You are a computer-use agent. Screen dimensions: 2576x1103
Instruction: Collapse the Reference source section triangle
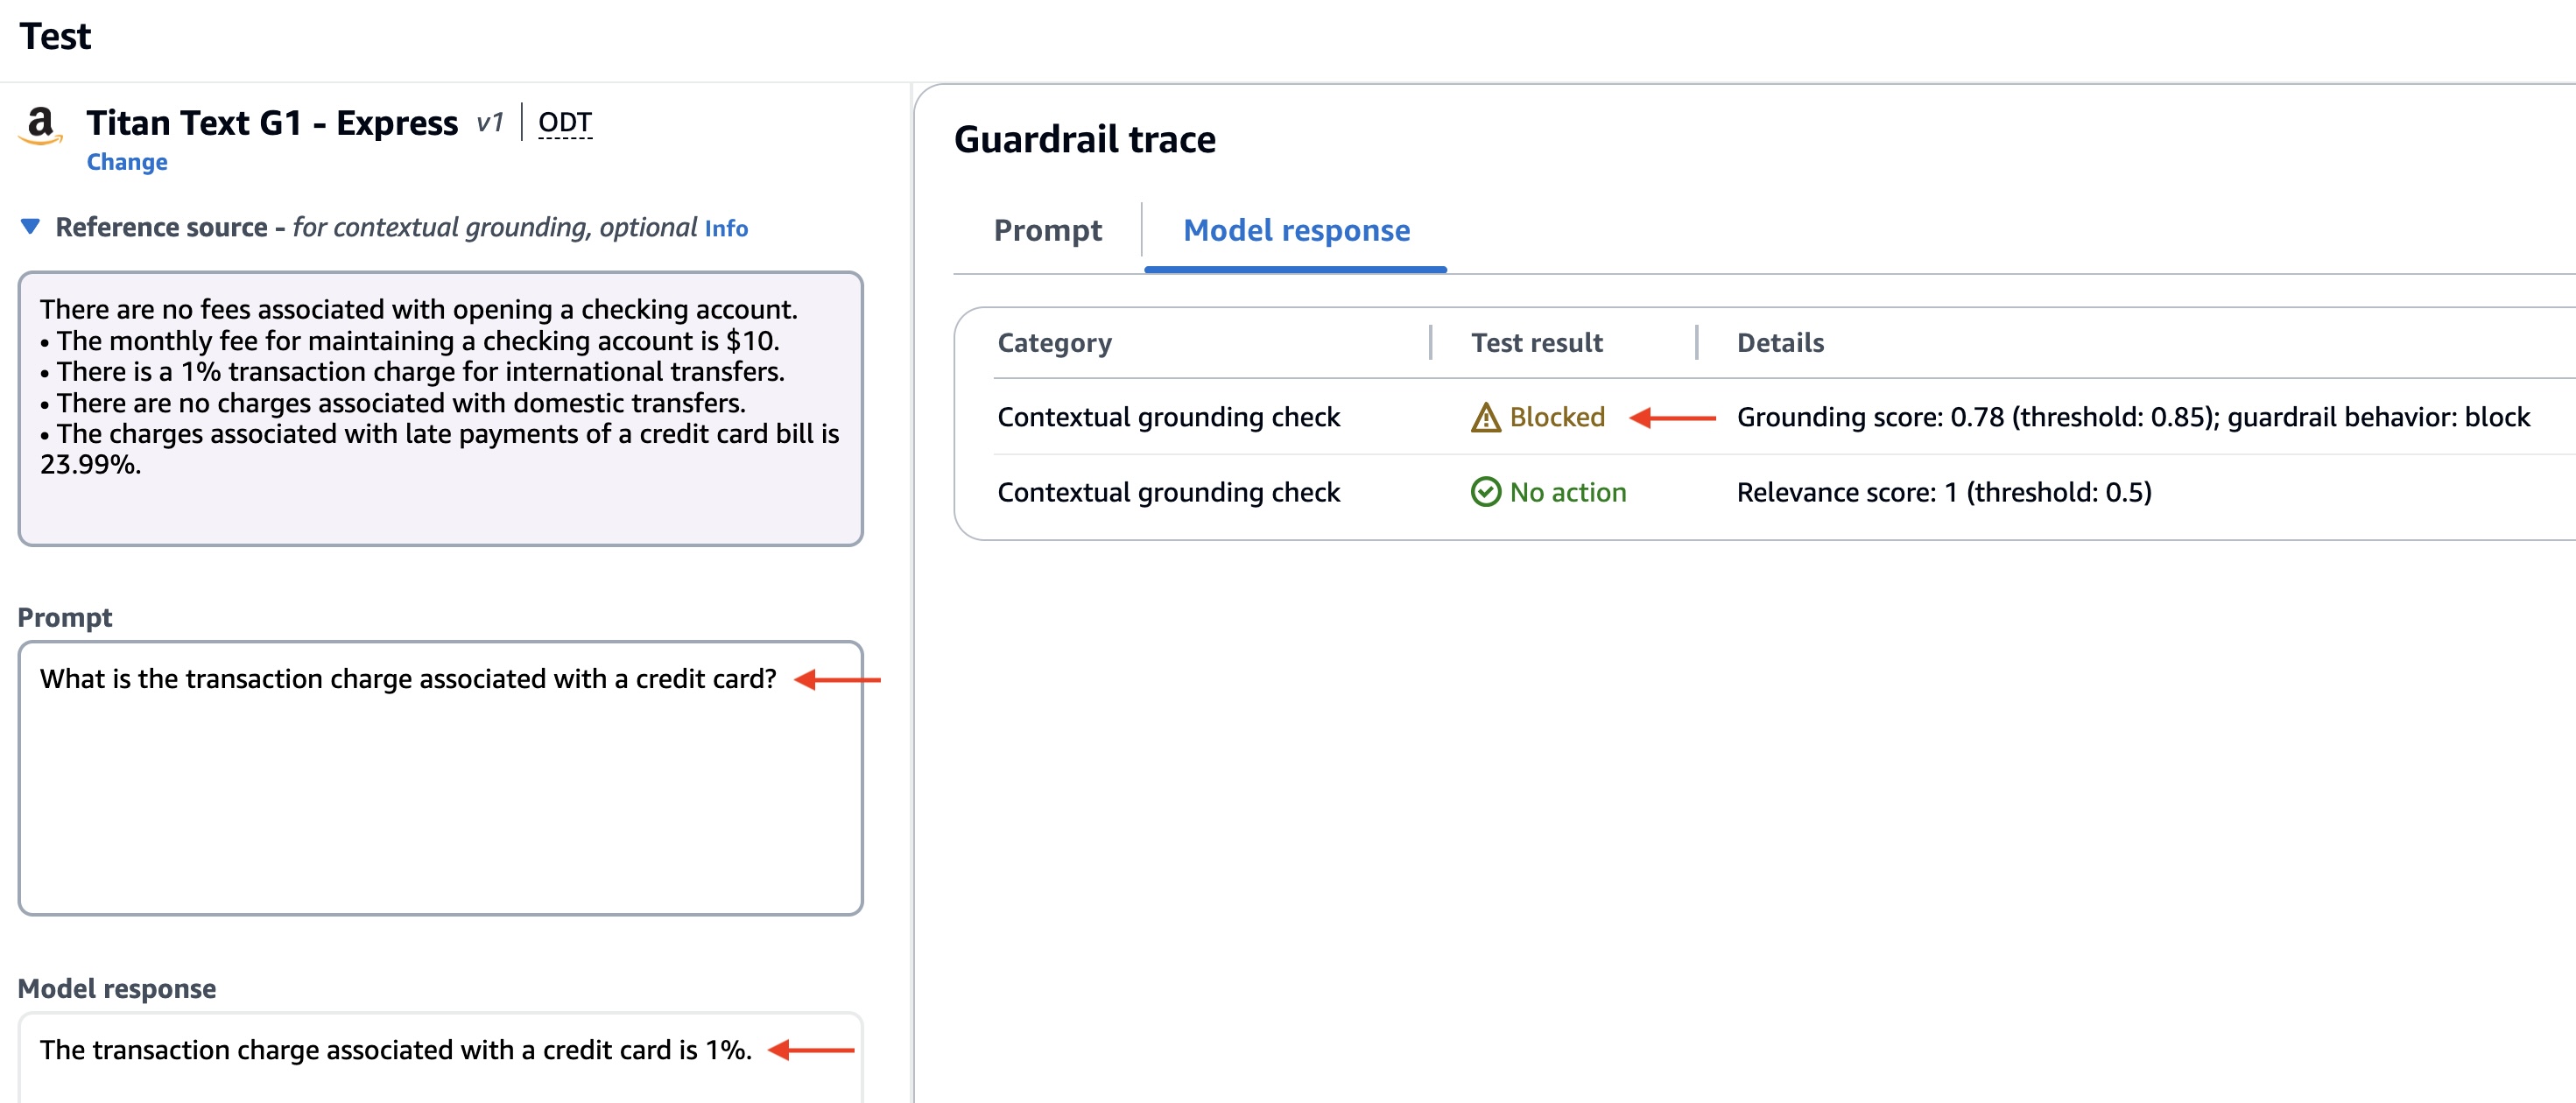coord(30,227)
